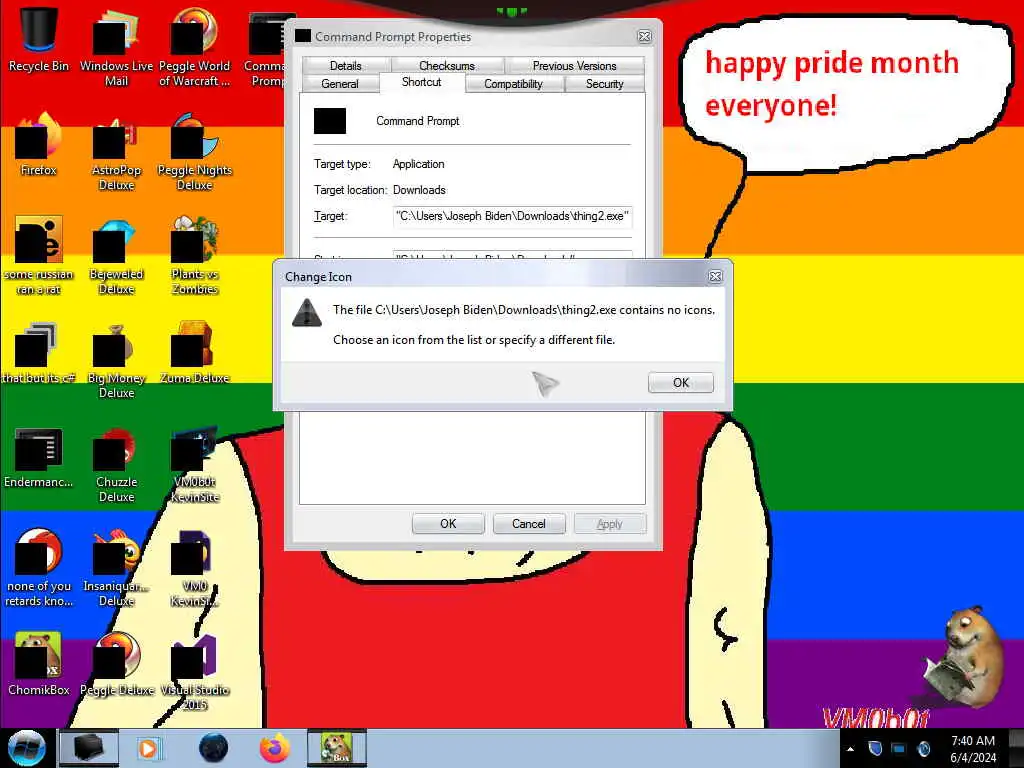Switch to the ChomikBox taskbar button
This screenshot has height=768, width=1024.
point(337,748)
